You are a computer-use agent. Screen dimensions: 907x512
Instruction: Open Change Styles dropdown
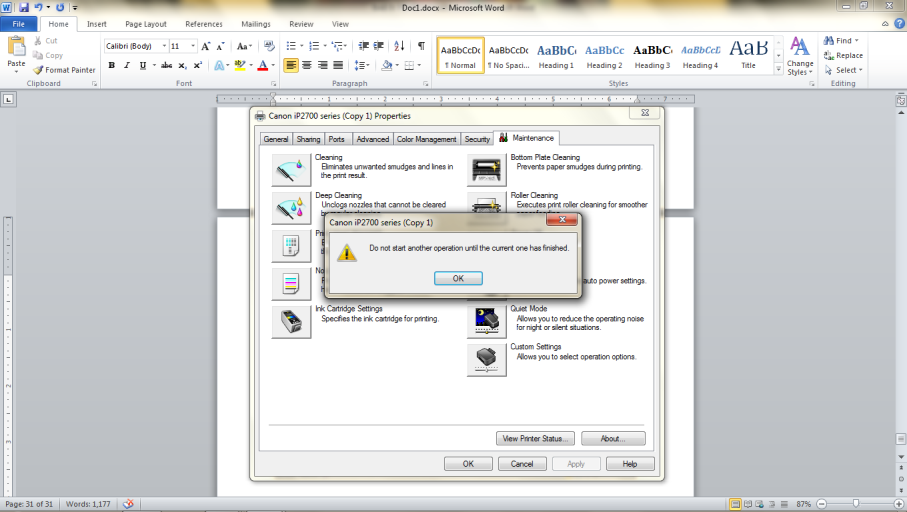point(800,56)
